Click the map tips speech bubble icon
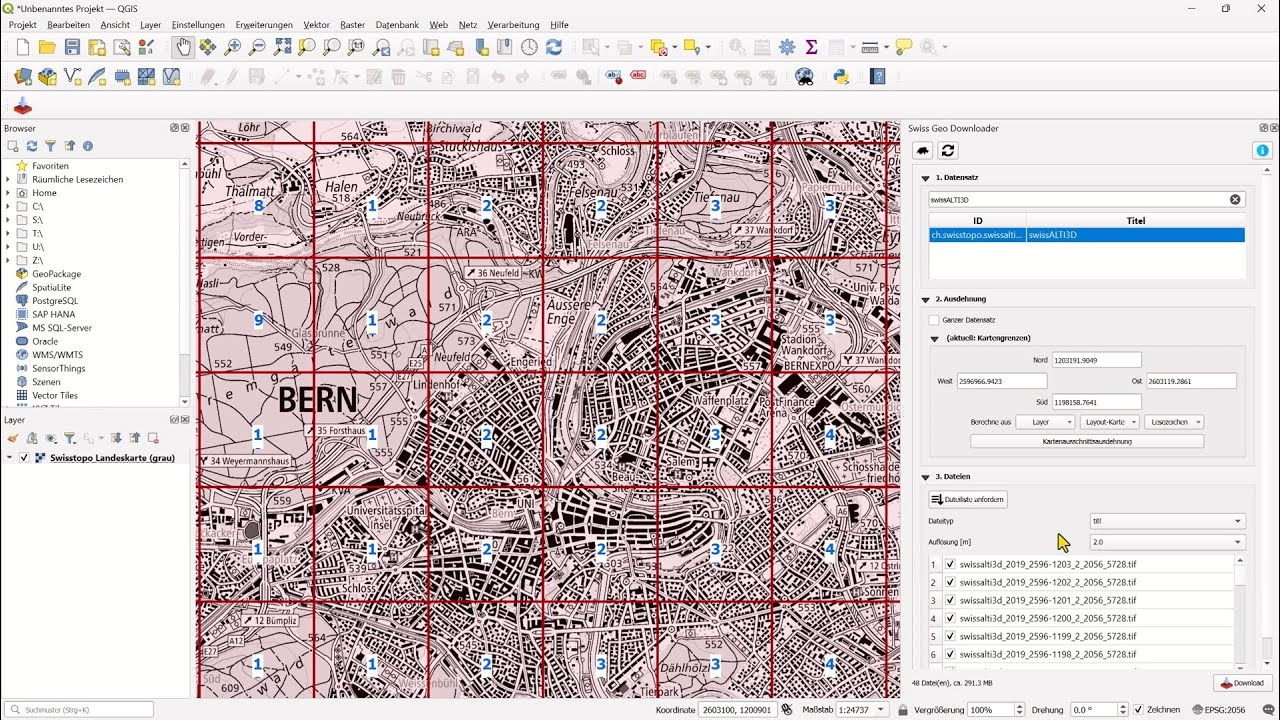The width and height of the screenshot is (1280, 720). (x=904, y=47)
